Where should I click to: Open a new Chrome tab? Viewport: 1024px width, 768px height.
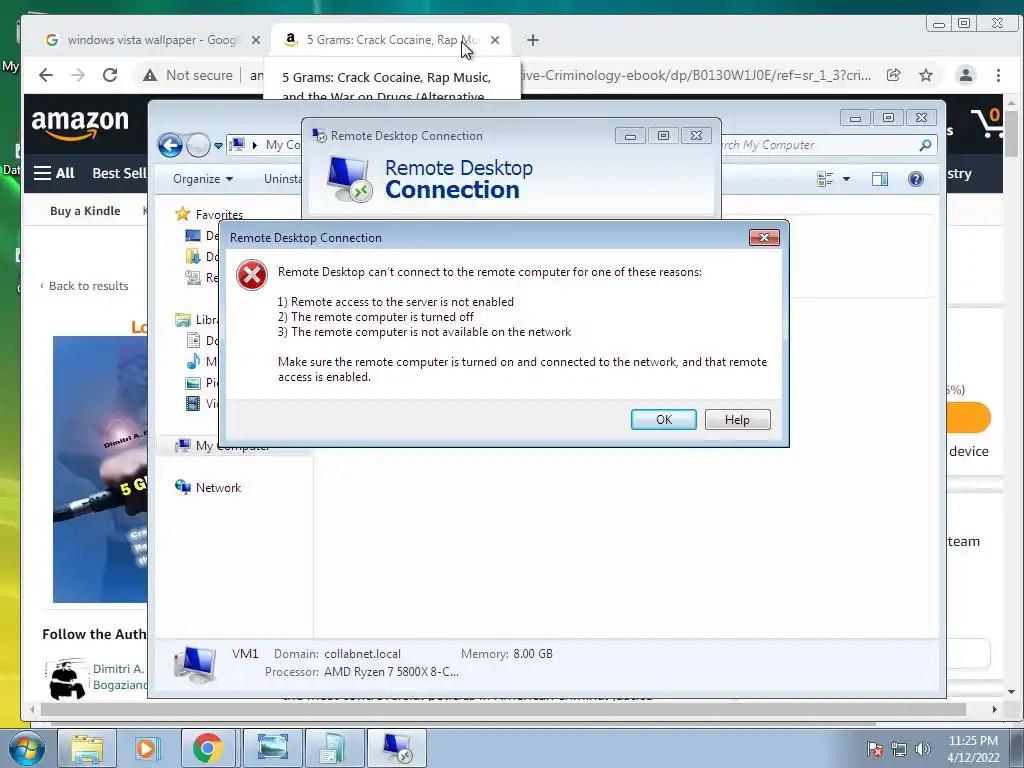click(x=533, y=40)
